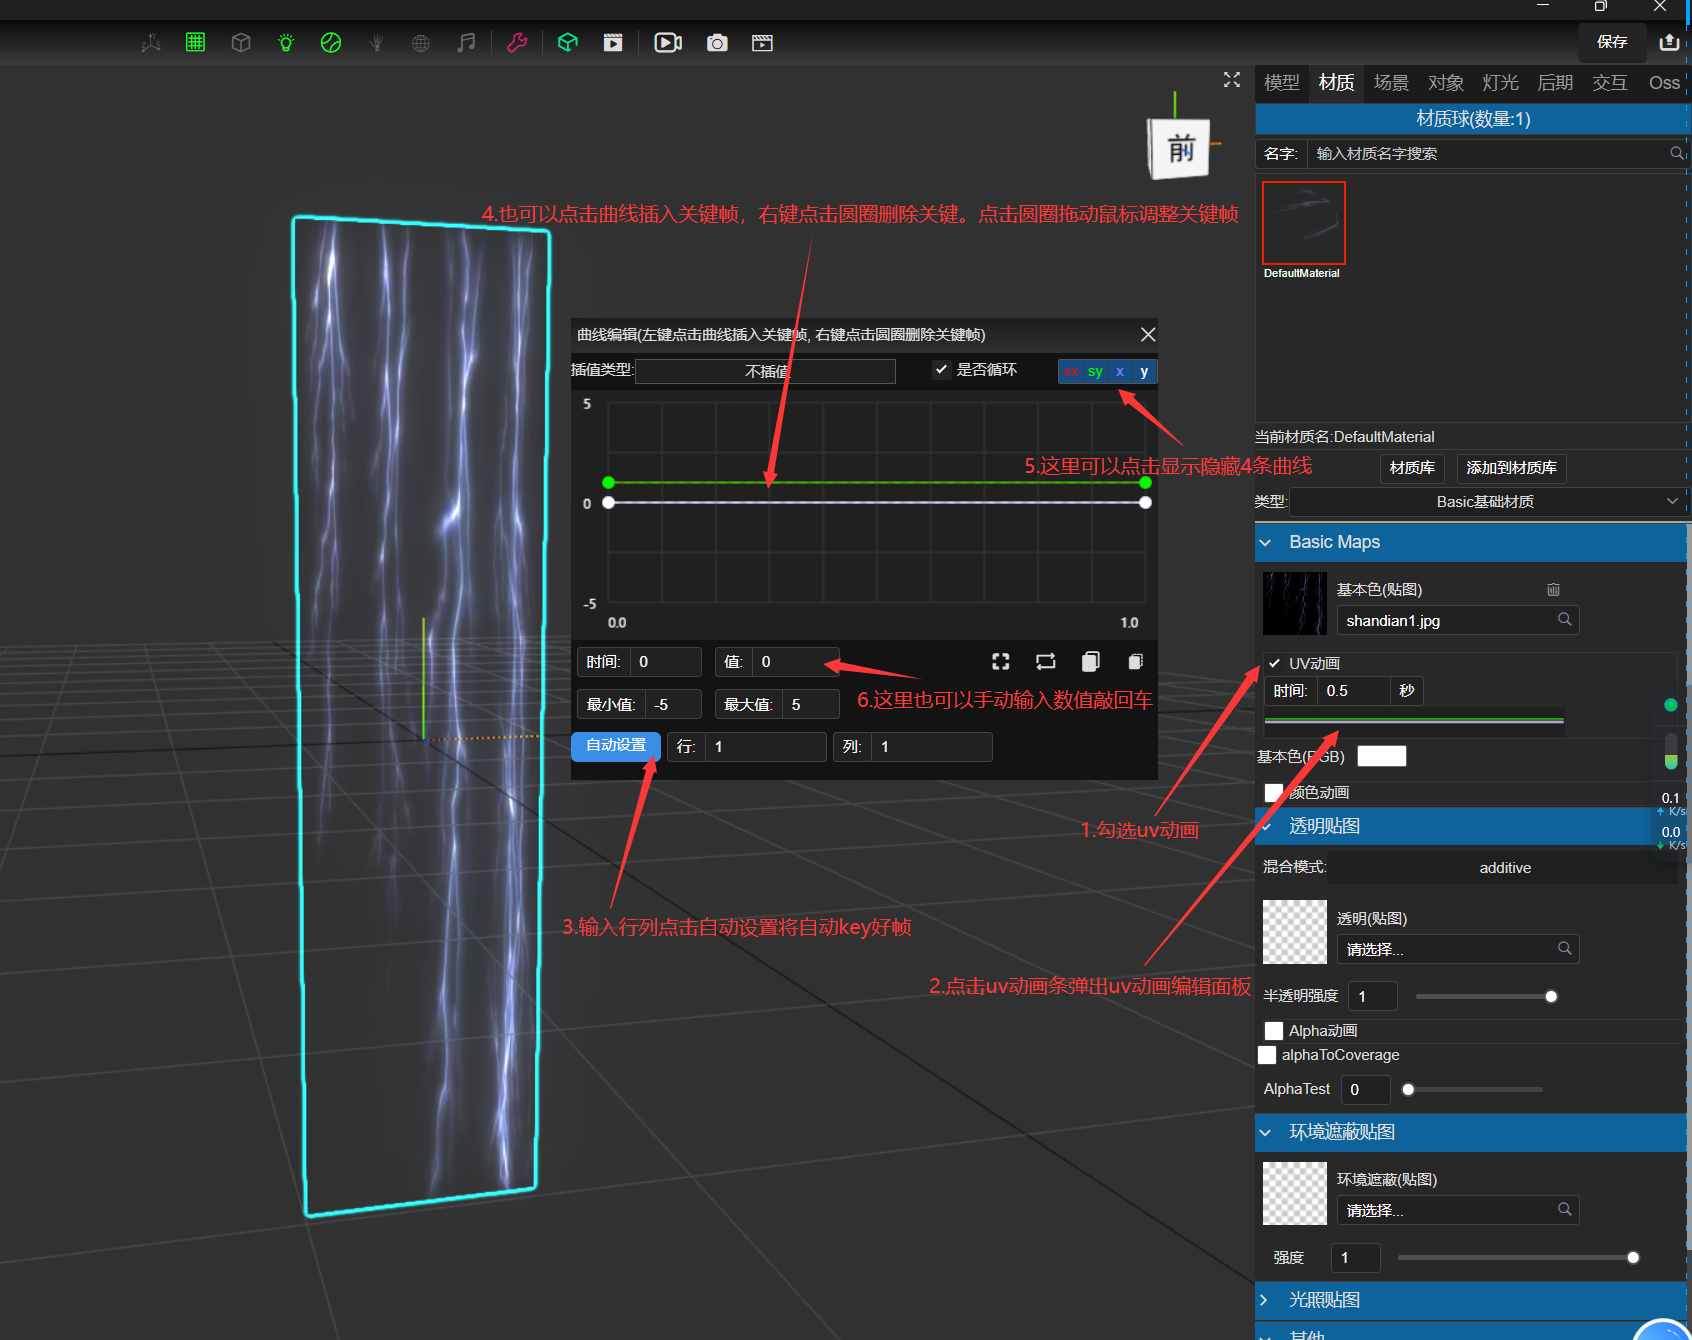The height and width of the screenshot is (1340, 1692).
Task: Click the cube box icon in toolbar
Action: pyautogui.click(x=241, y=43)
